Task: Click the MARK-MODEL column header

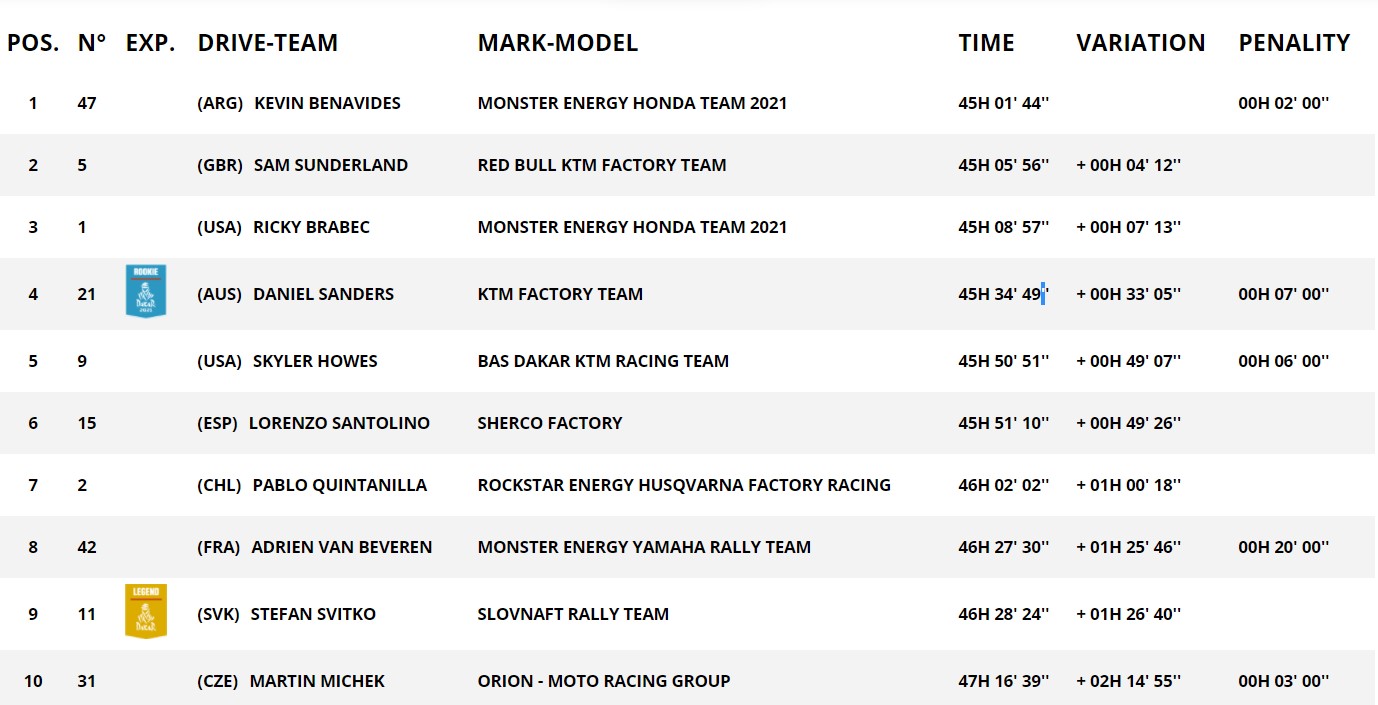Action: (x=558, y=43)
